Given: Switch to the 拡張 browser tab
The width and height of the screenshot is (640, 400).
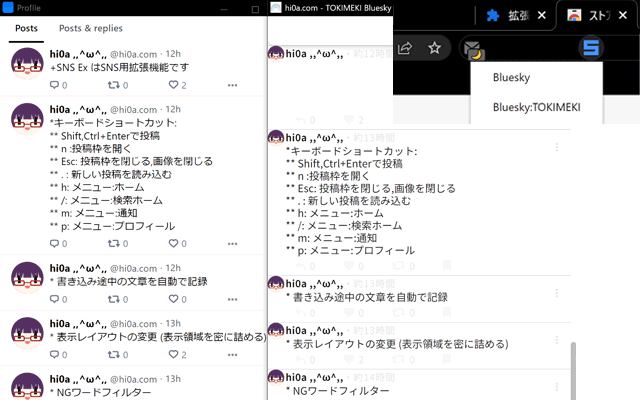Looking at the screenshot, I should coord(509,16).
